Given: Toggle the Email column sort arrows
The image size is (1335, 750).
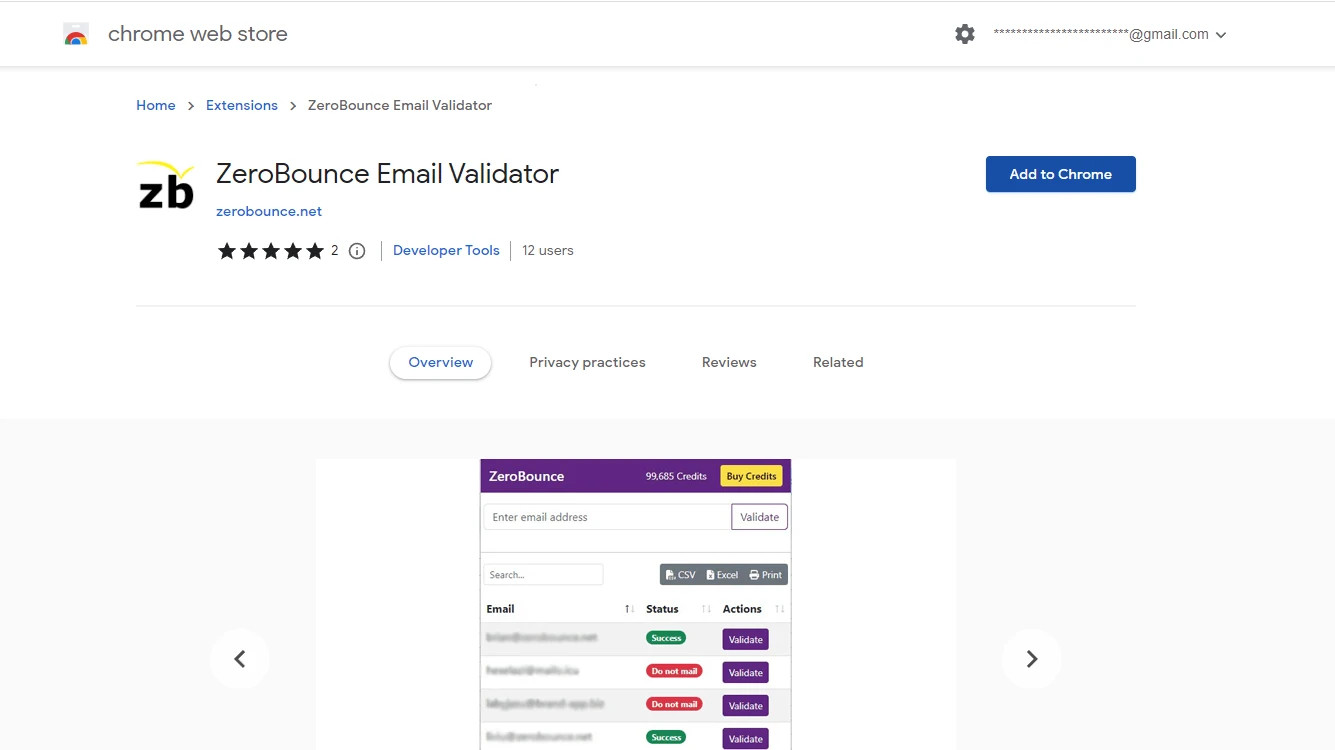Looking at the screenshot, I should pyautogui.click(x=629, y=608).
